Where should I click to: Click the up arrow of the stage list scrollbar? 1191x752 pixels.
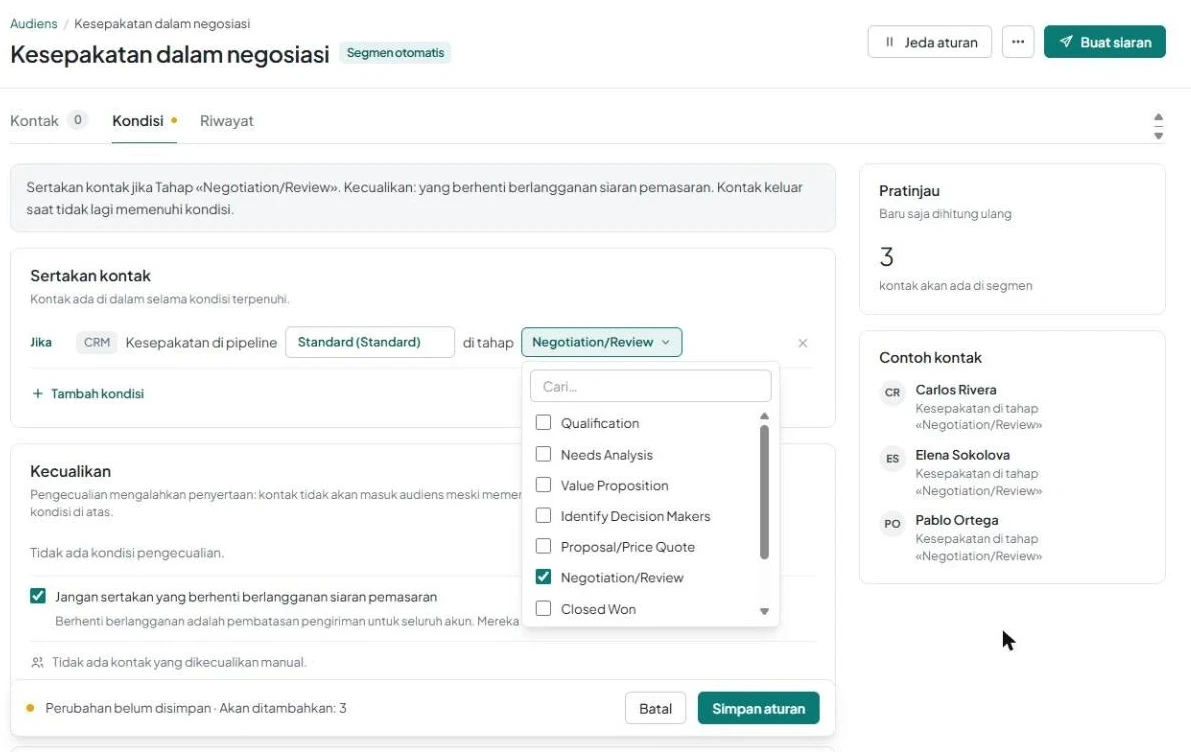coord(764,416)
